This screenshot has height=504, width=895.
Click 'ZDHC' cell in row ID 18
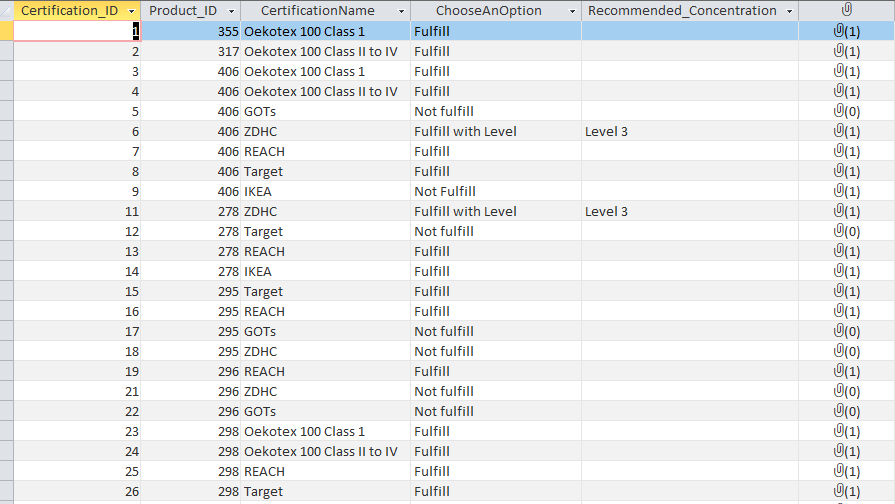pos(325,350)
